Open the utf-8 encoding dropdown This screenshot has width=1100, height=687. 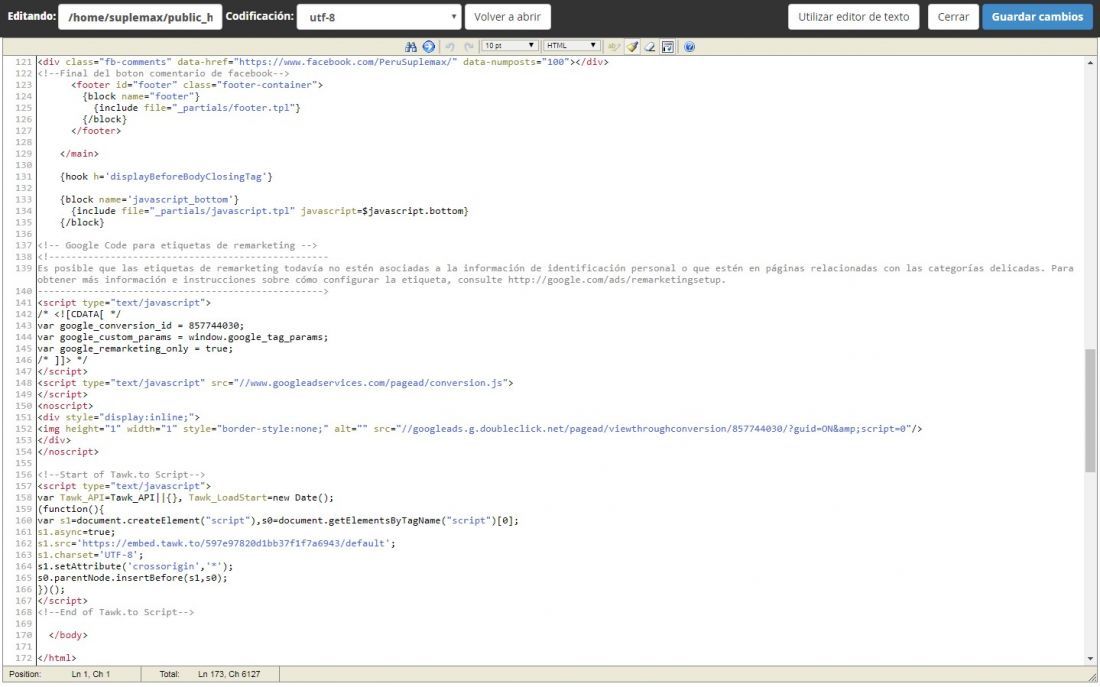(379, 17)
